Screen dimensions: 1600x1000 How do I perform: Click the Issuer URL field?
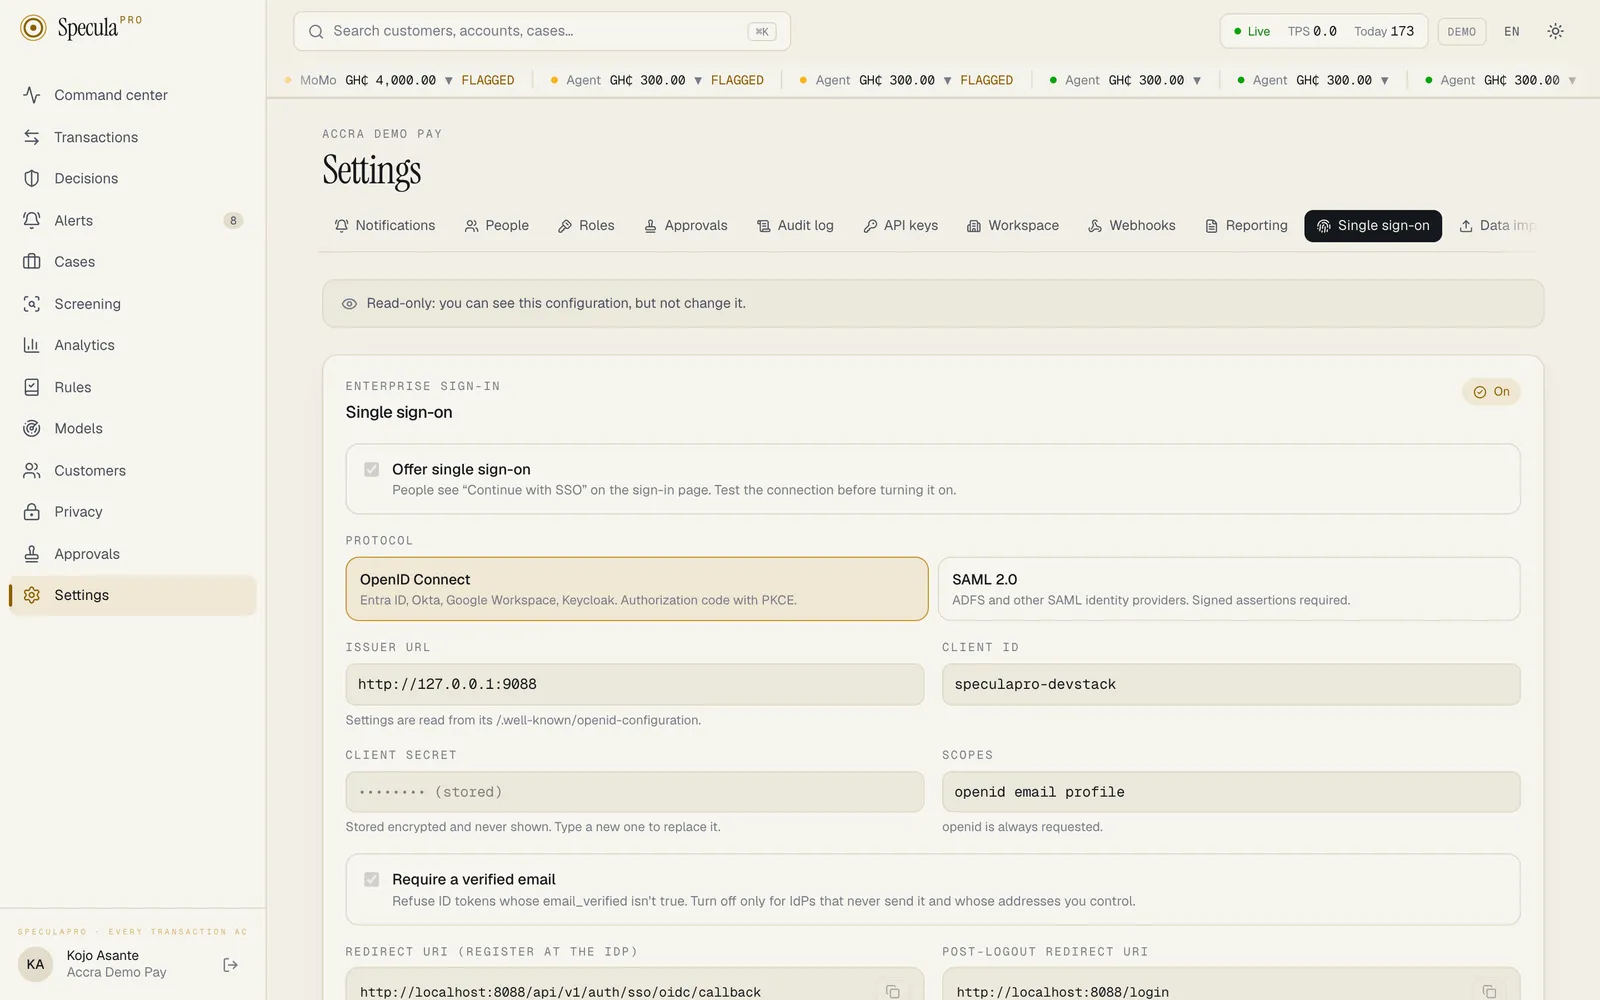click(x=635, y=685)
